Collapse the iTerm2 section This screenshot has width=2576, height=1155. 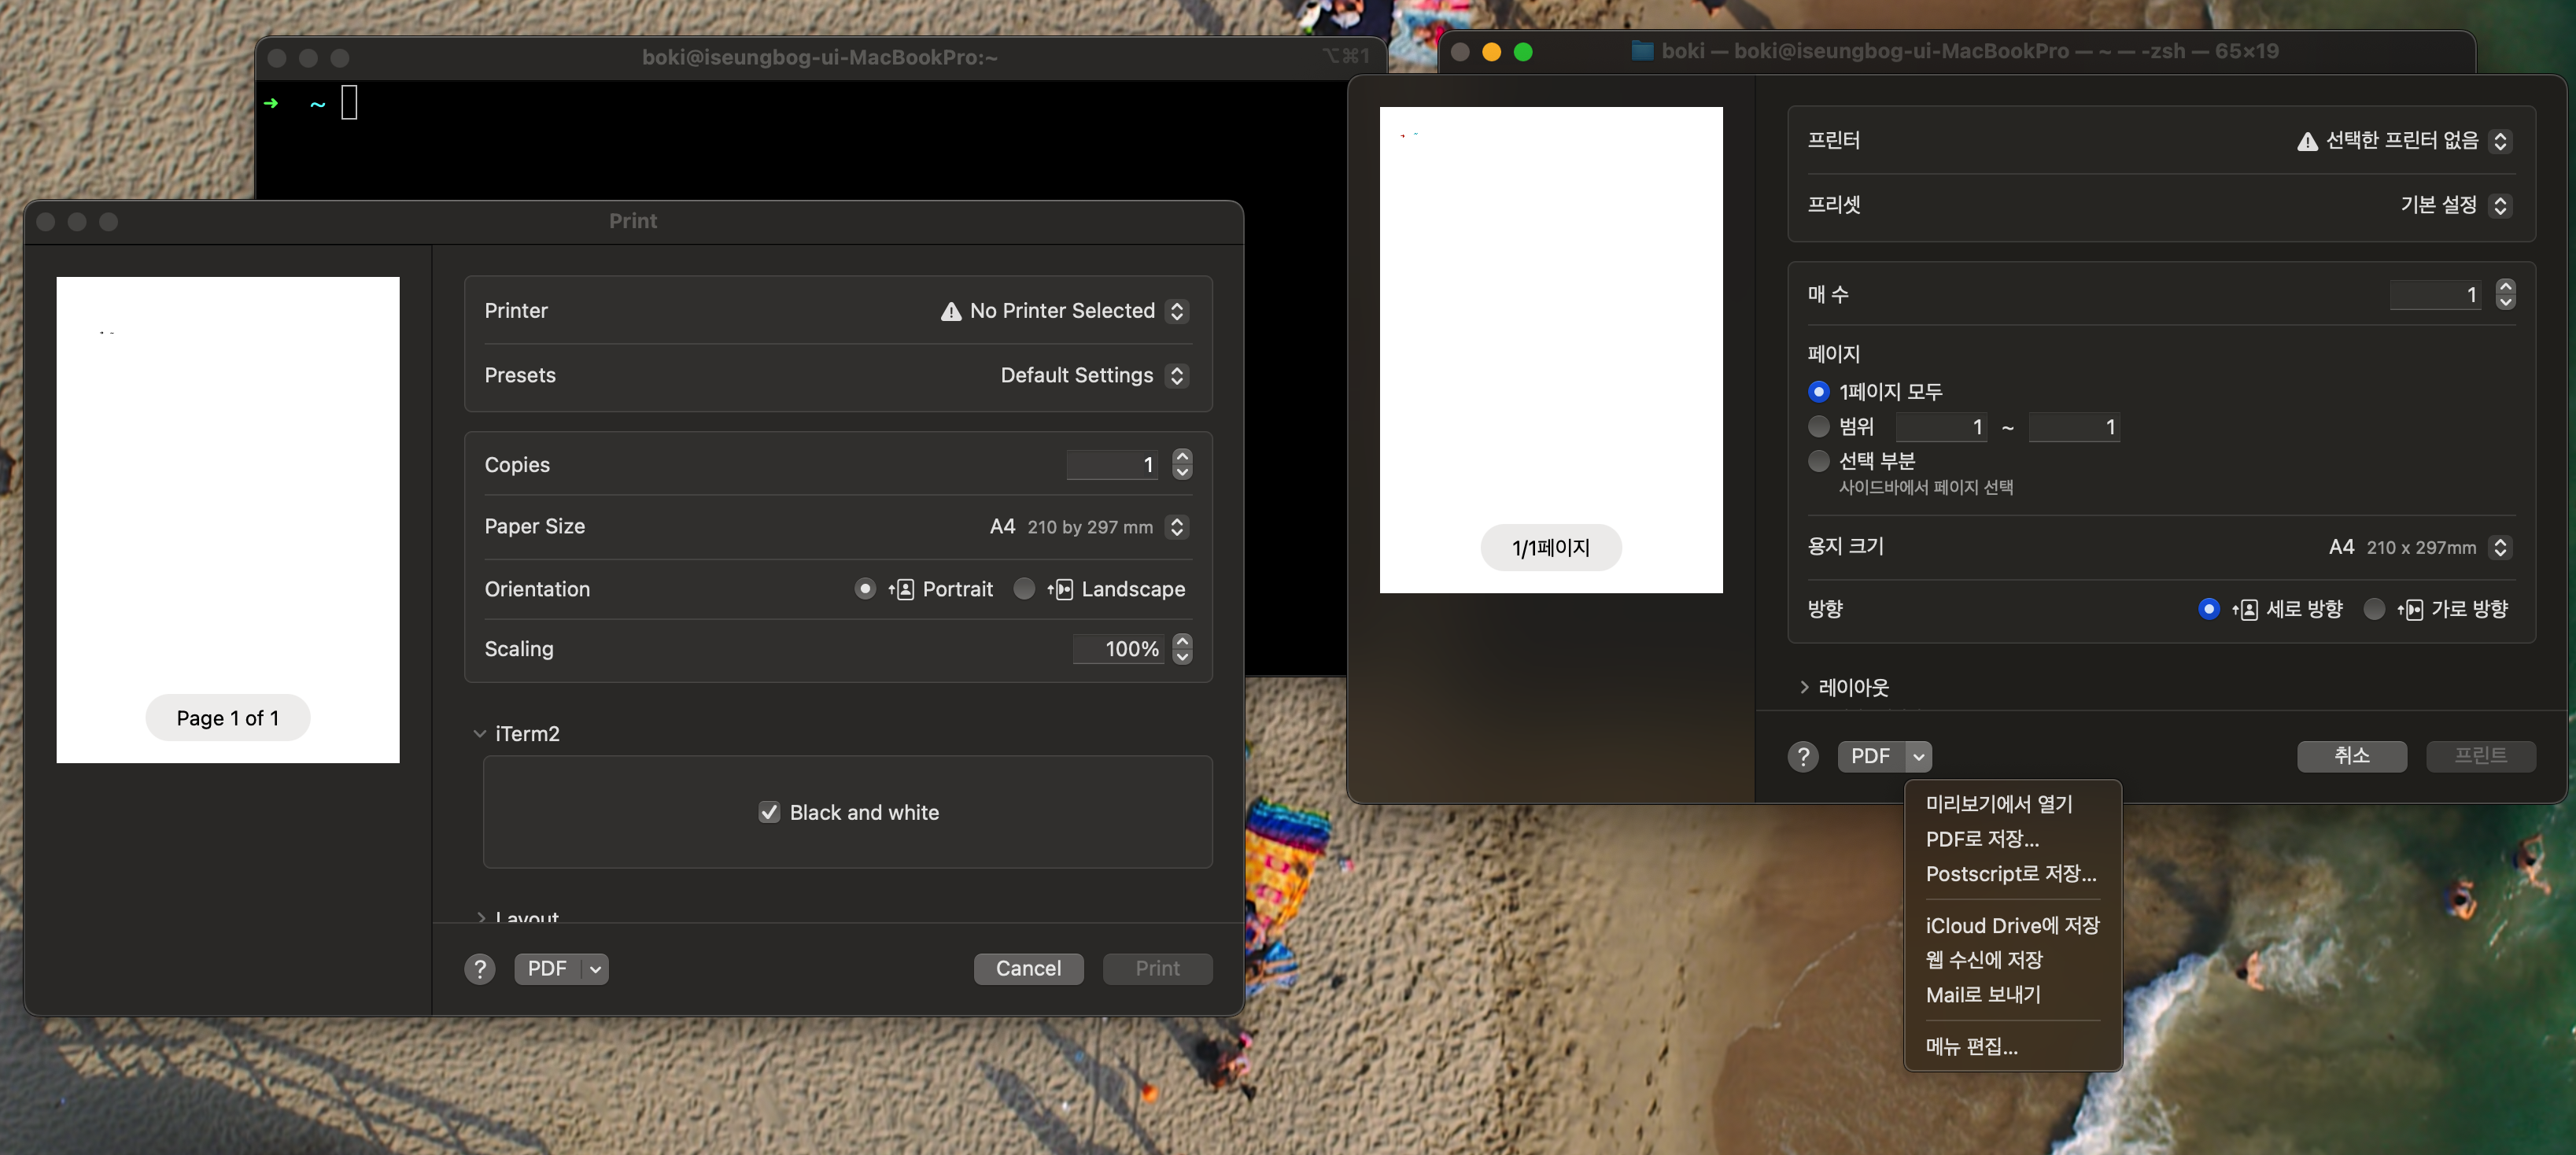click(480, 734)
